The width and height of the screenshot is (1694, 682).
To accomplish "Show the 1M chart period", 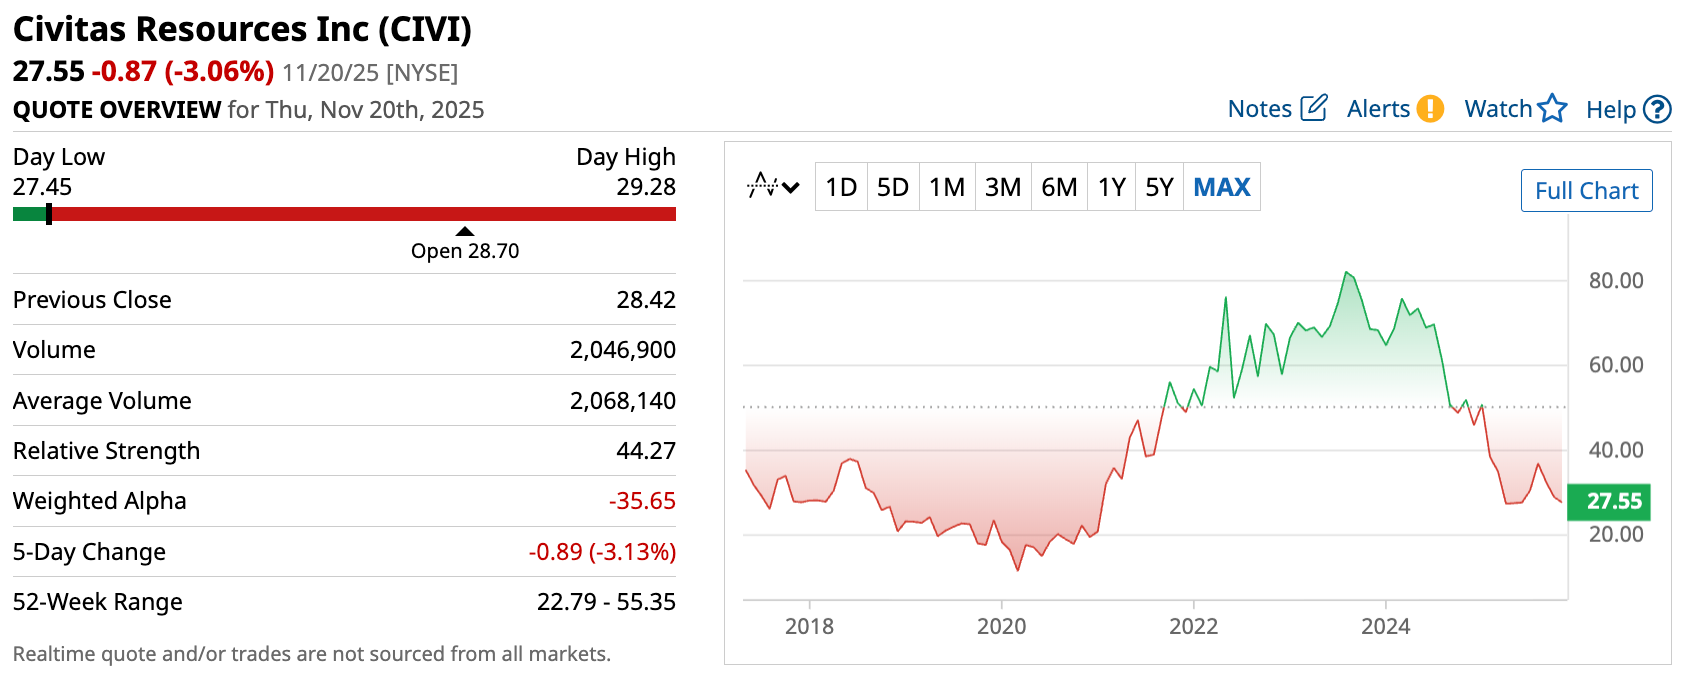I will click(x=946, y=187).
